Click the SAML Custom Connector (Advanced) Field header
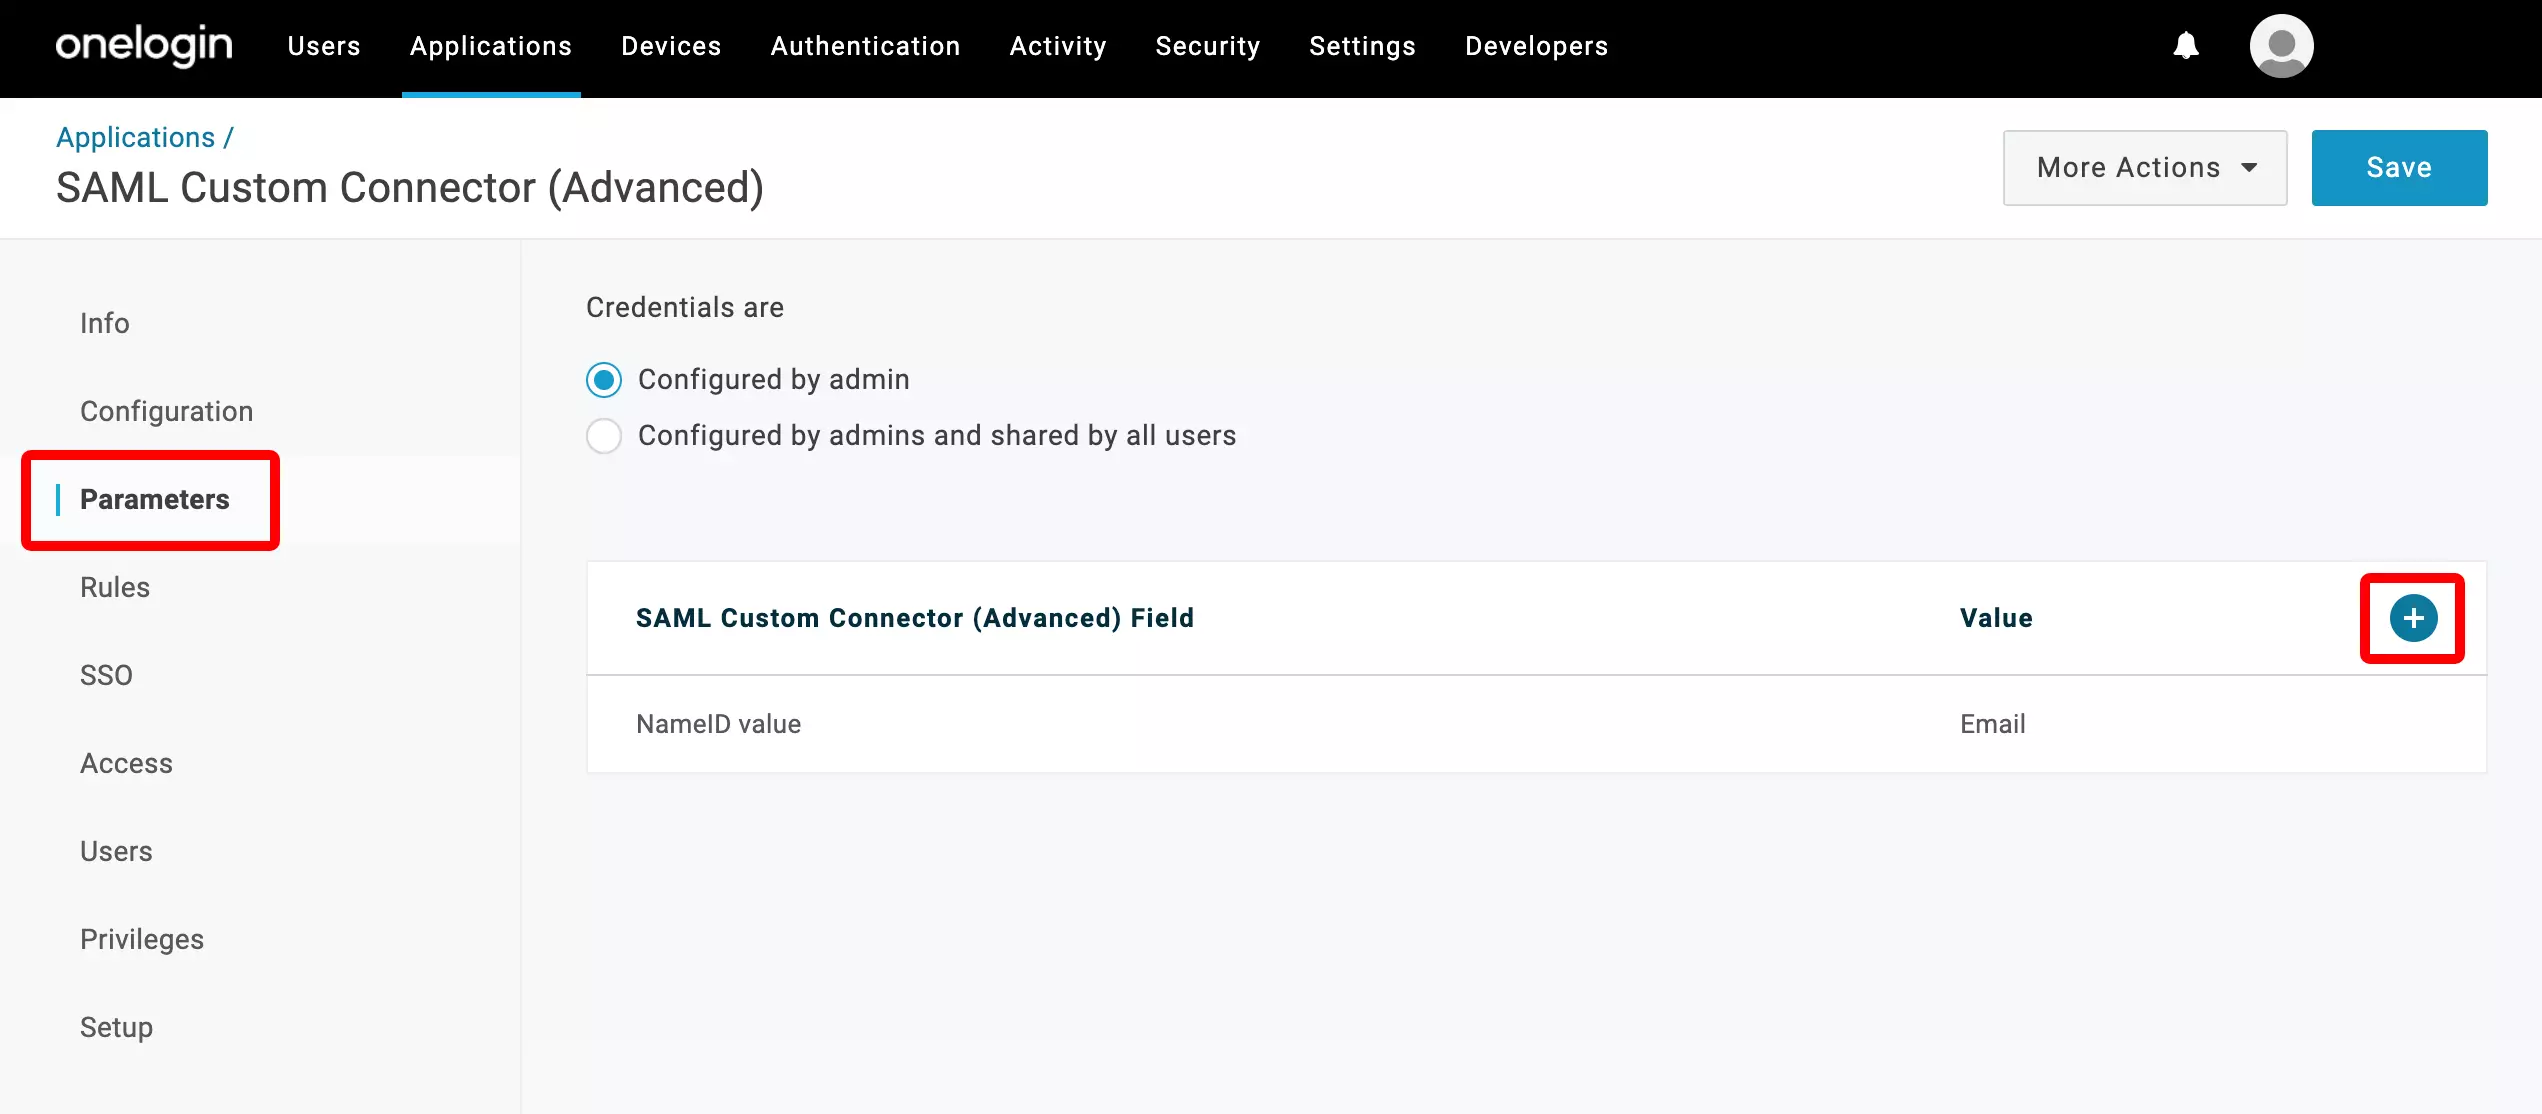Image resolution: width=2542 pixels, height=1114 pixels. pyautogui.click(x=915, y=618)
